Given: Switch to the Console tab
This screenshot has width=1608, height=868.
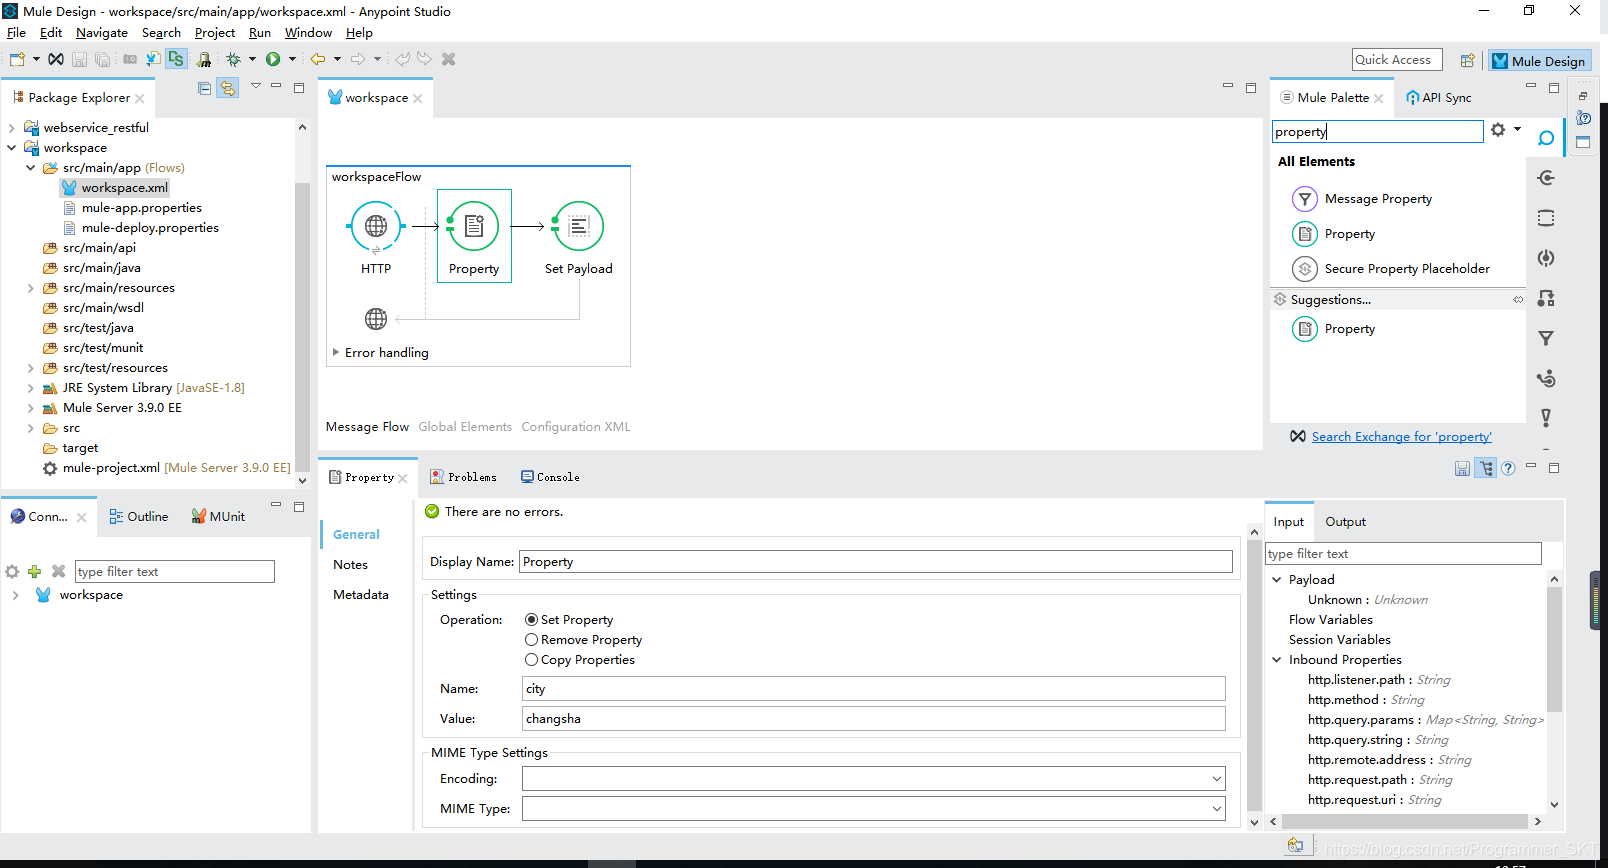Looking at the screenshot, I should pos(550,477).
